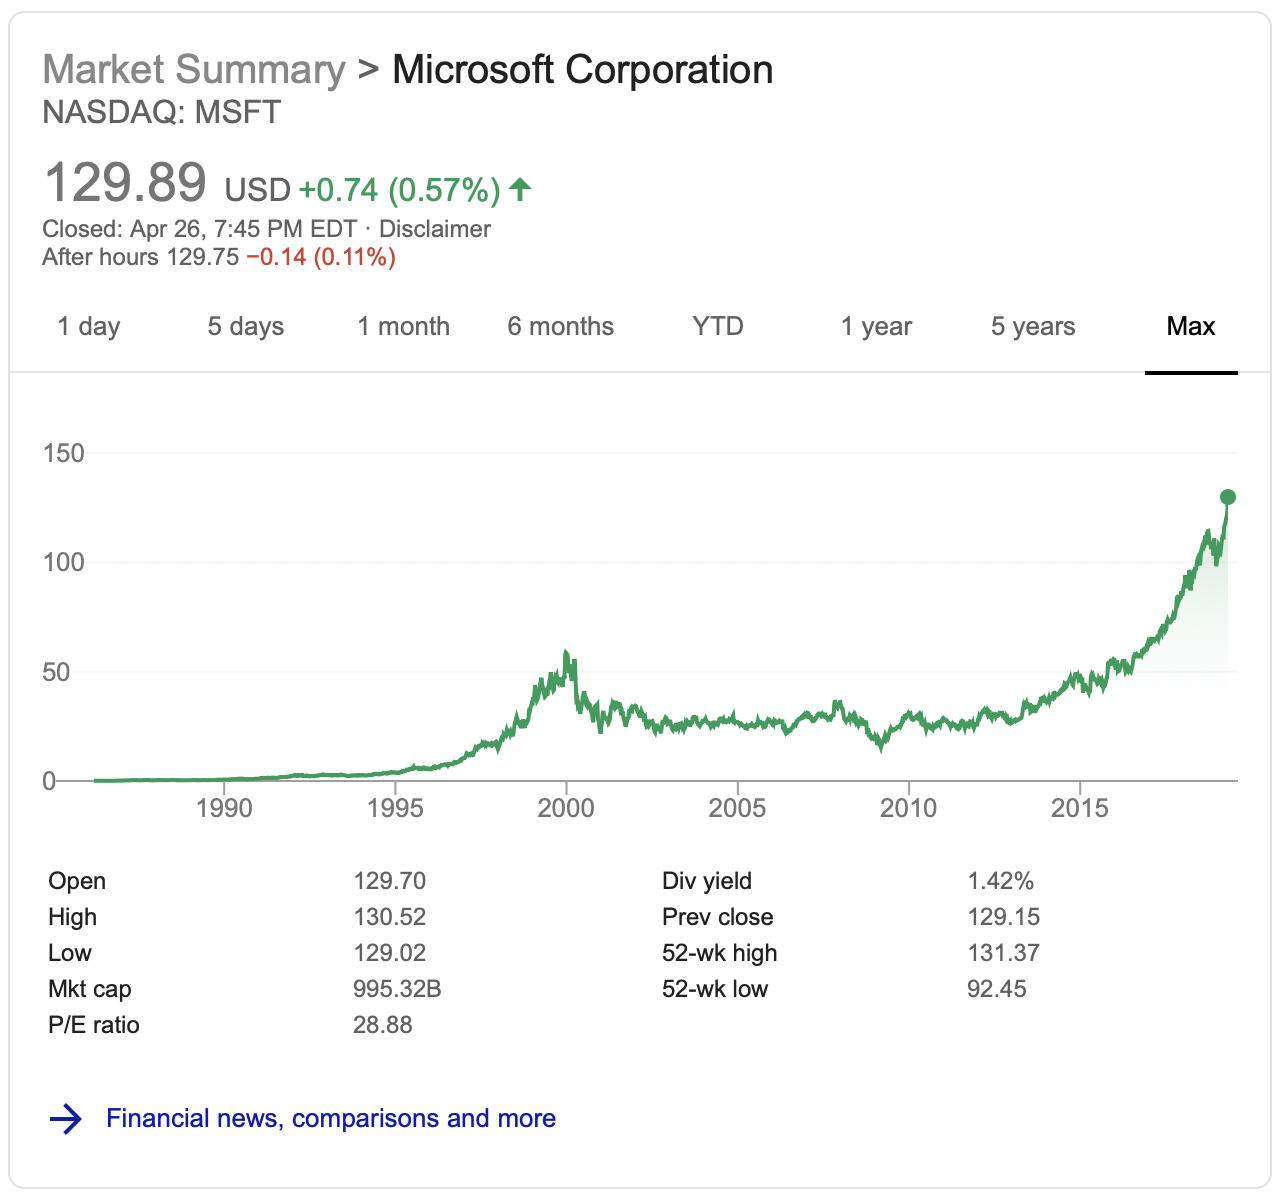Click the chart's 2000 peak
Viewport: 1280px width, 1198px height.
pyautogui.click(x=566, y=653)
